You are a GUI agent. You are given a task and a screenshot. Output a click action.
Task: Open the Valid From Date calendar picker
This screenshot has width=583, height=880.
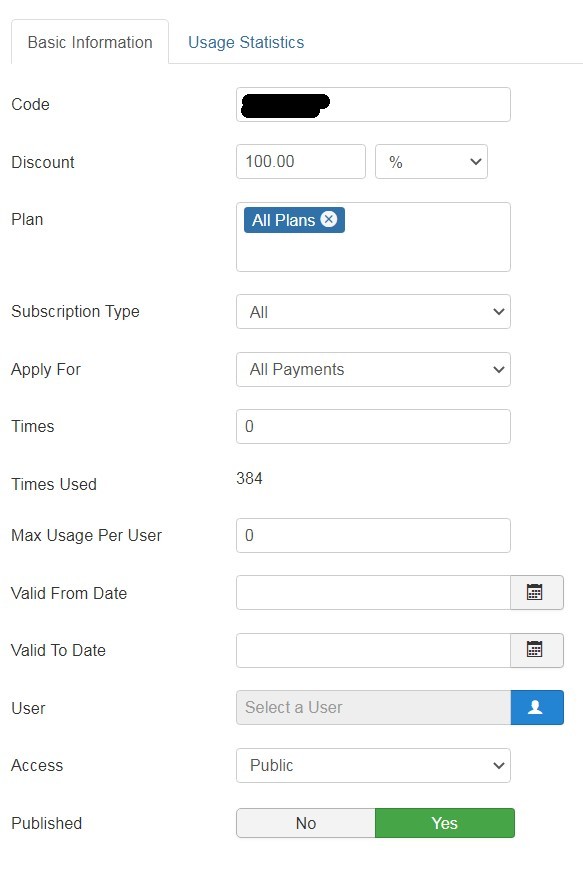pos(536,592)
